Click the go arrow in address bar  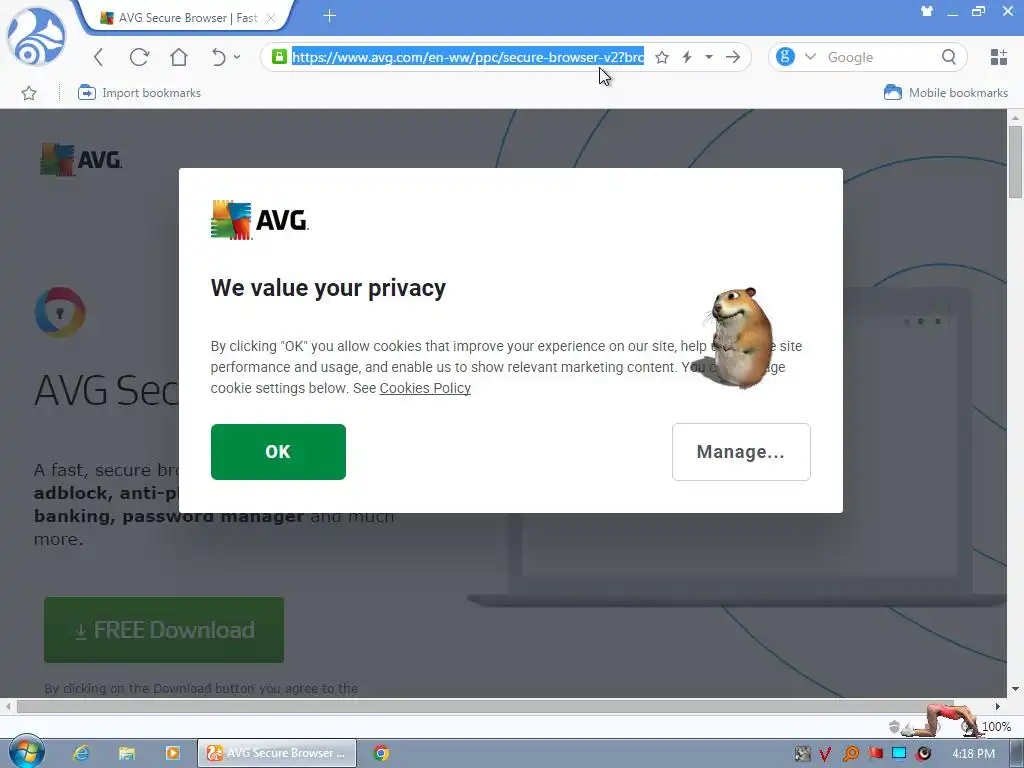point(733,57)
